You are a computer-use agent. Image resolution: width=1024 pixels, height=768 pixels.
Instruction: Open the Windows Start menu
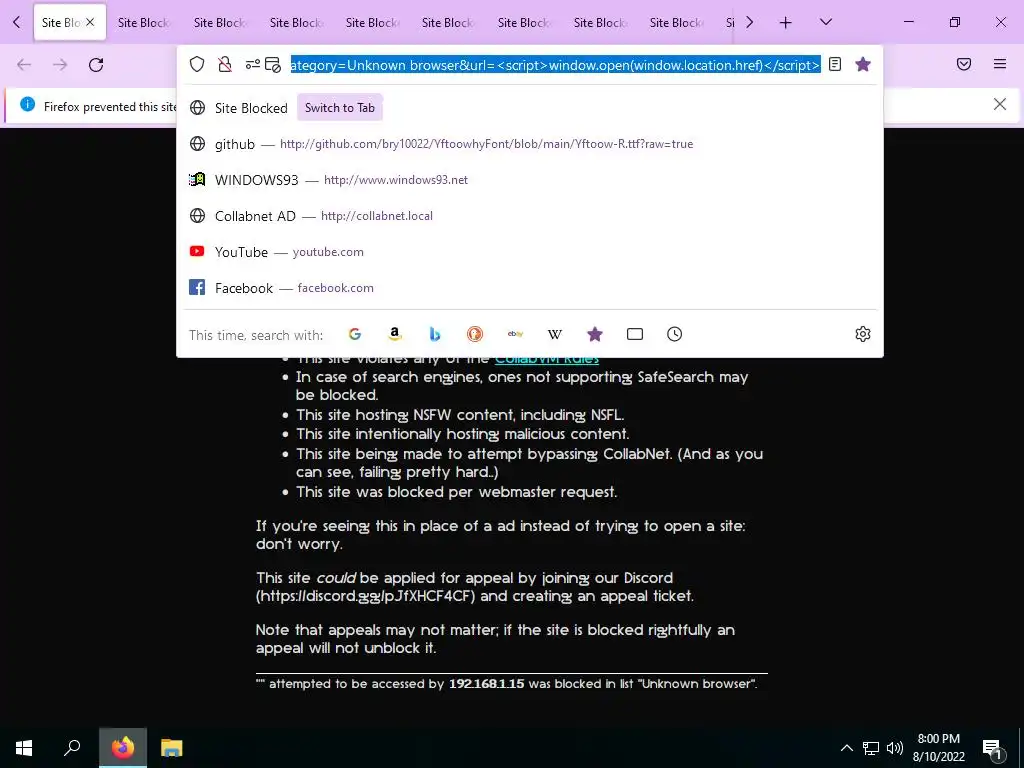click(24, 747)
